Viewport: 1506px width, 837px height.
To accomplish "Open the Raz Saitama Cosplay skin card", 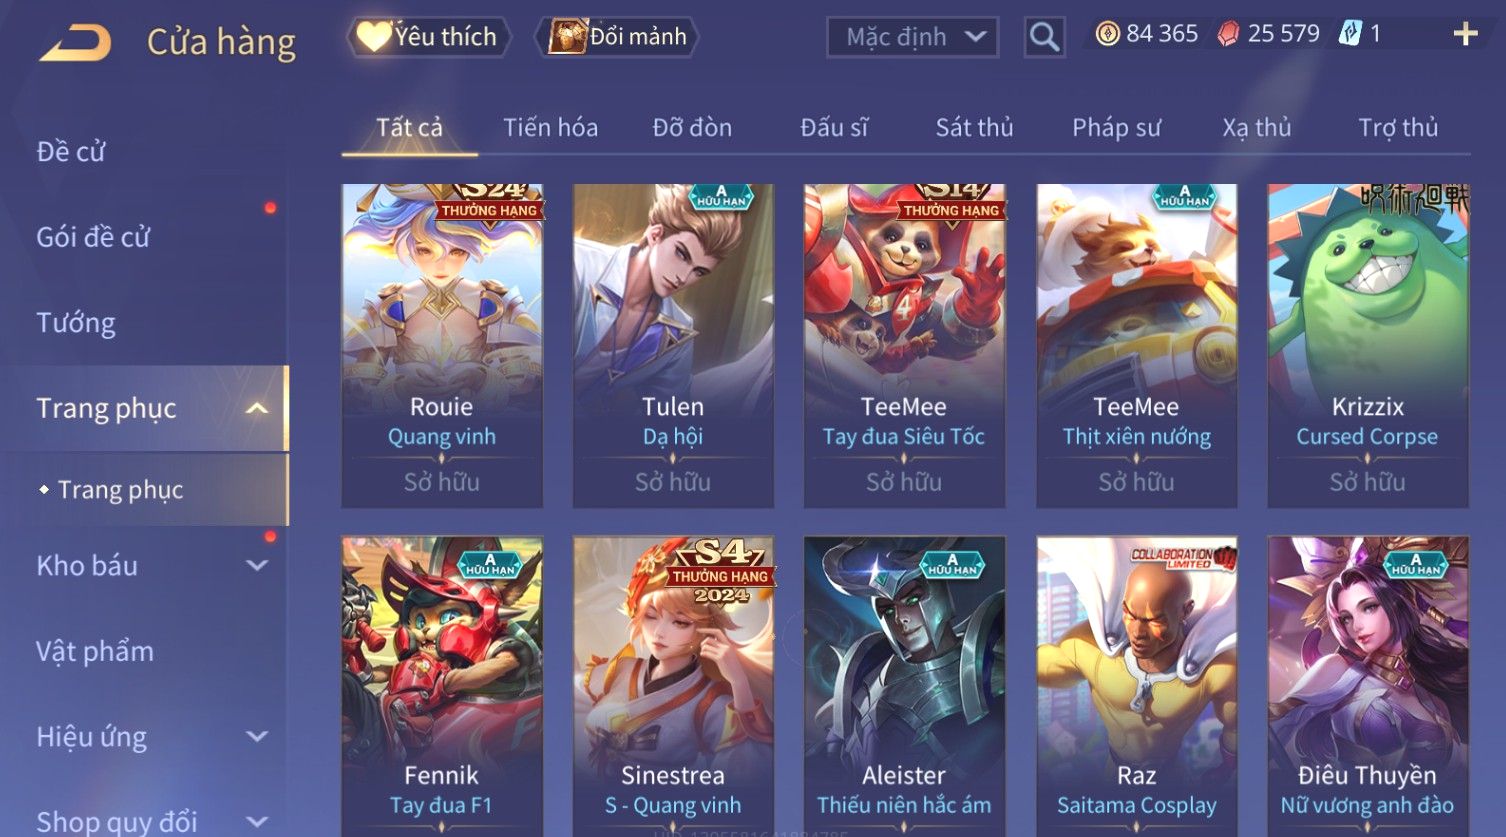I will [1136, 685].
